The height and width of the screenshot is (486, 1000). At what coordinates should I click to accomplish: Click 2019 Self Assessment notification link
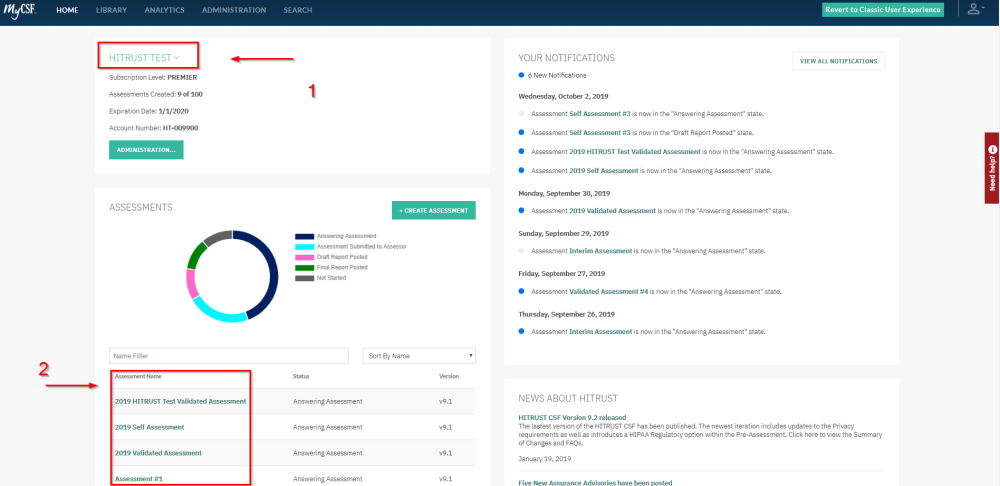(x=603, y=171)
